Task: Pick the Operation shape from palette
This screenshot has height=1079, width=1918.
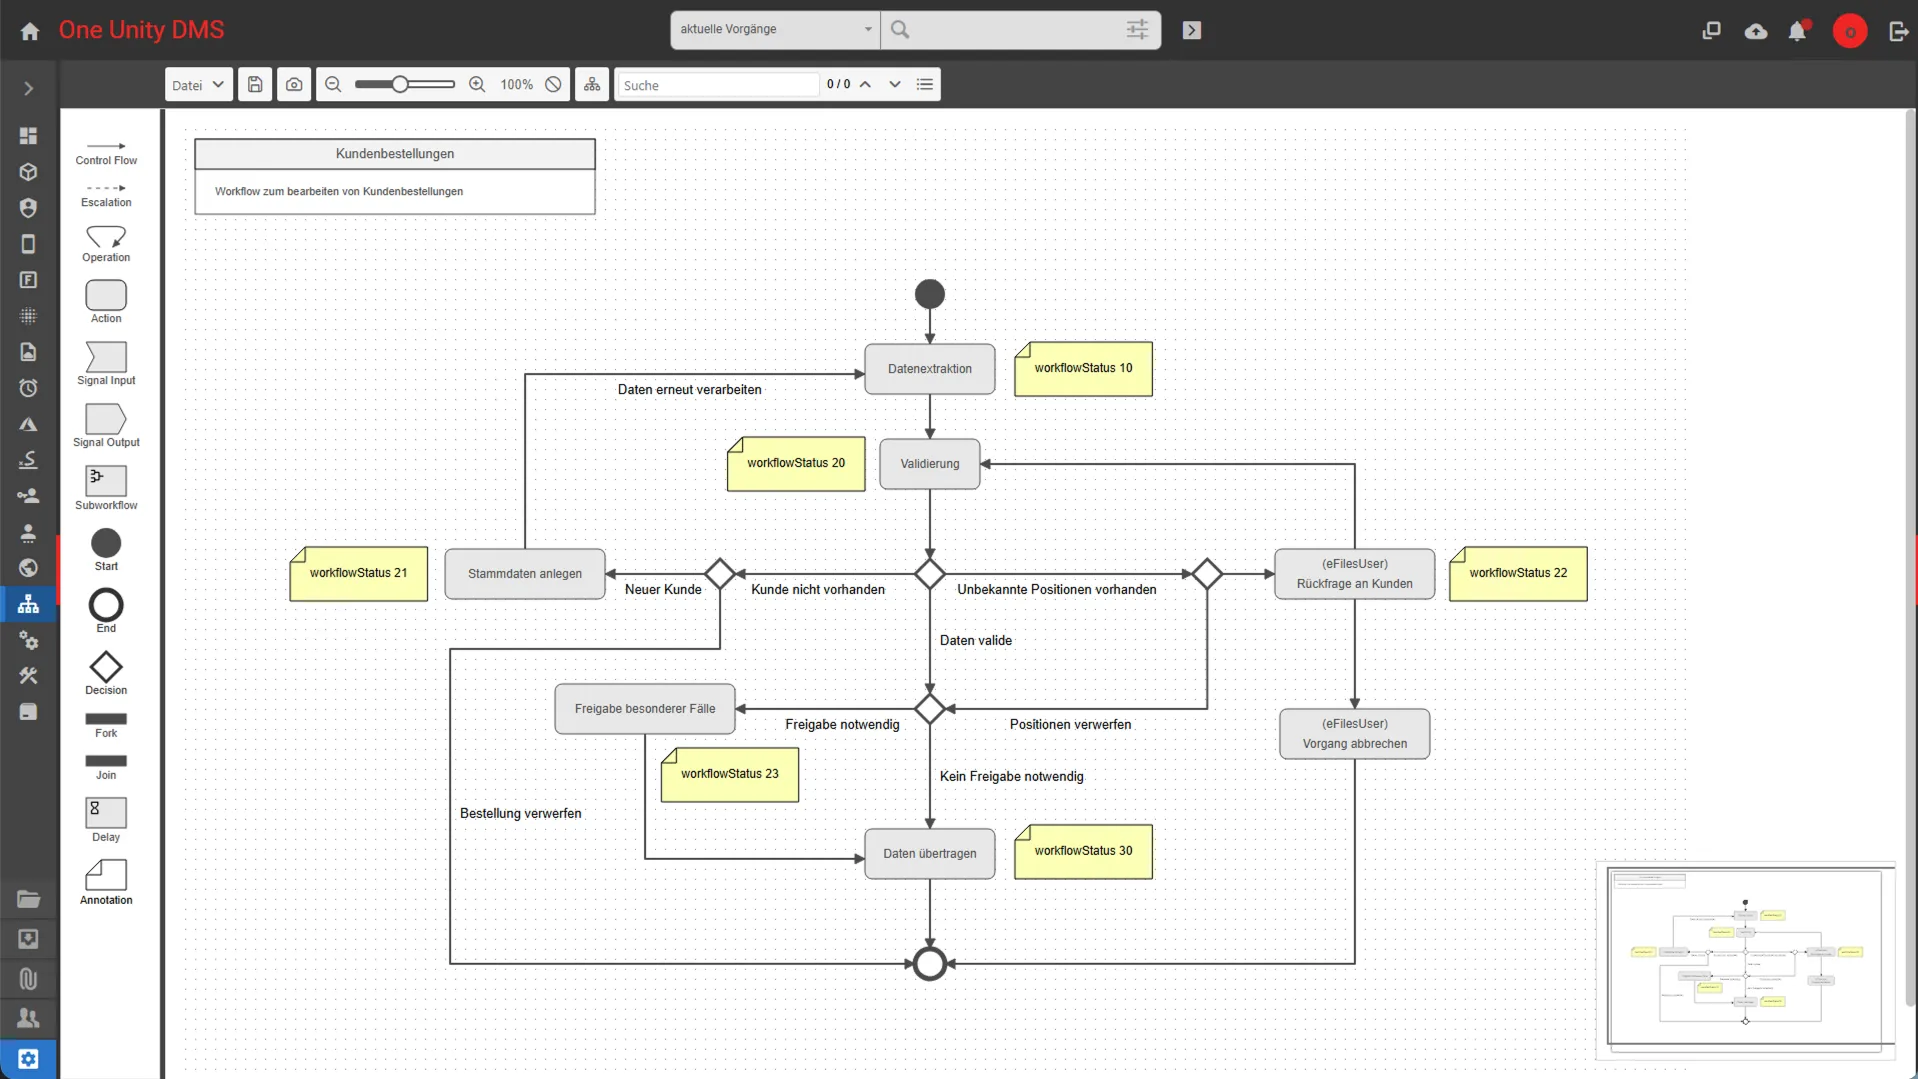Action: click(x=106, y=243)
